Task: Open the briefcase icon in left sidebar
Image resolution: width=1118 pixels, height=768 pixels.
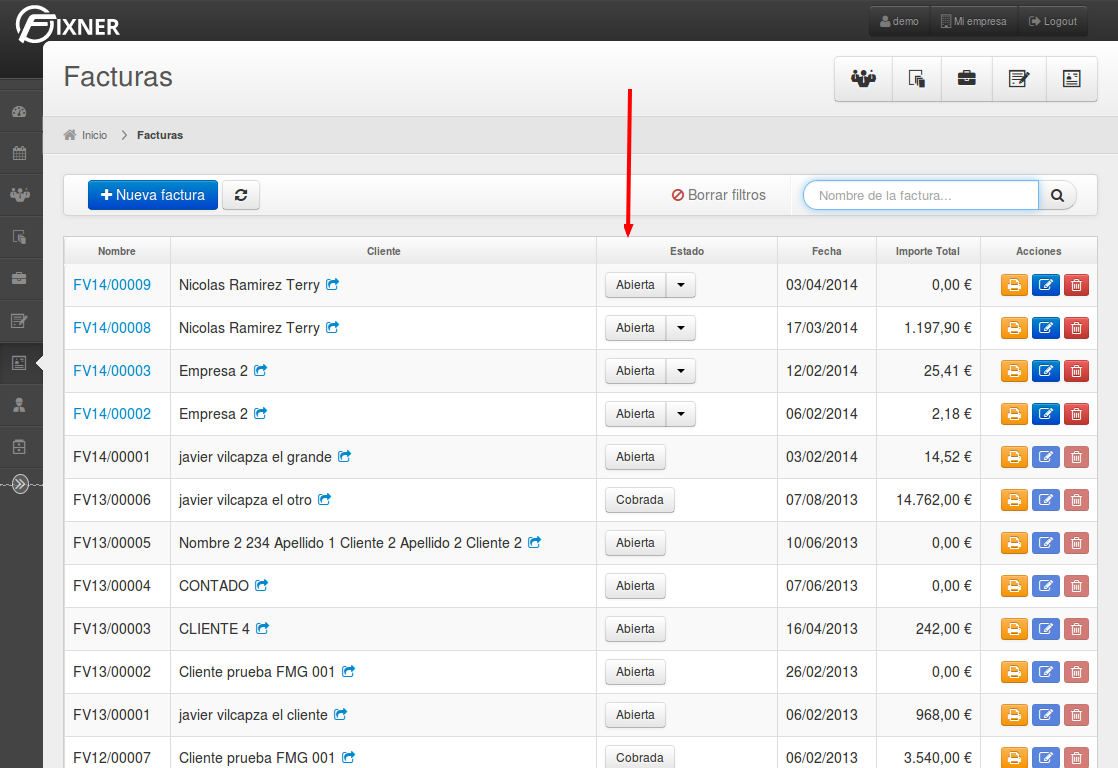Action: click(x=19, y=278)
